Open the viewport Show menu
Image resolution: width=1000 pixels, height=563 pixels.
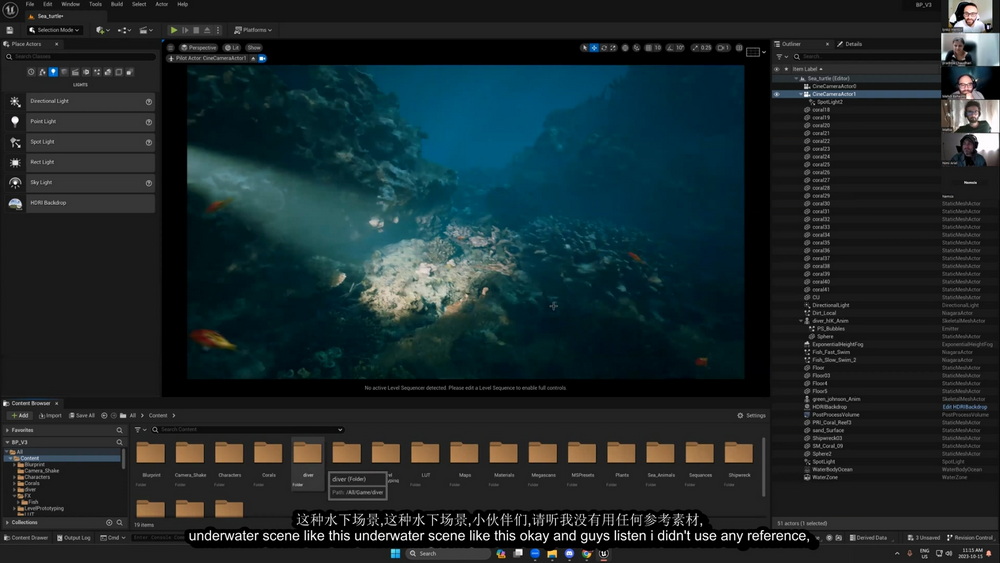click(254, 48)
